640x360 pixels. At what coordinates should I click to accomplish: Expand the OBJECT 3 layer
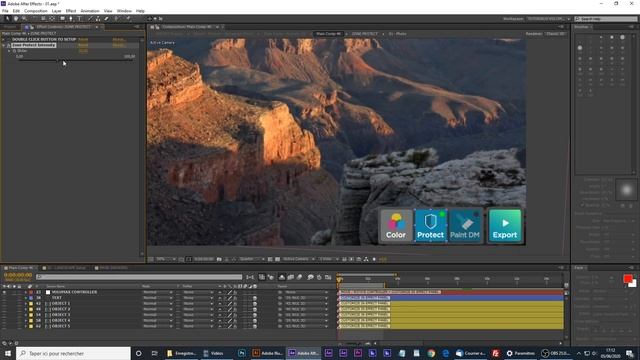click(26, 315)
